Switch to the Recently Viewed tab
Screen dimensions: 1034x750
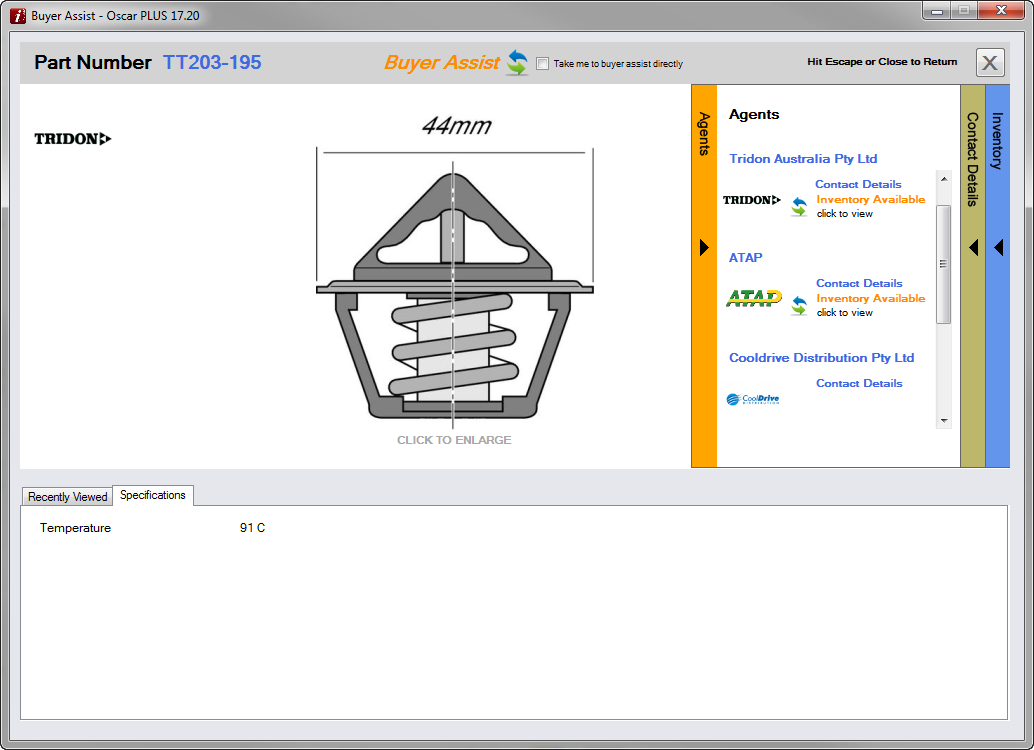(x=68, y=496)
